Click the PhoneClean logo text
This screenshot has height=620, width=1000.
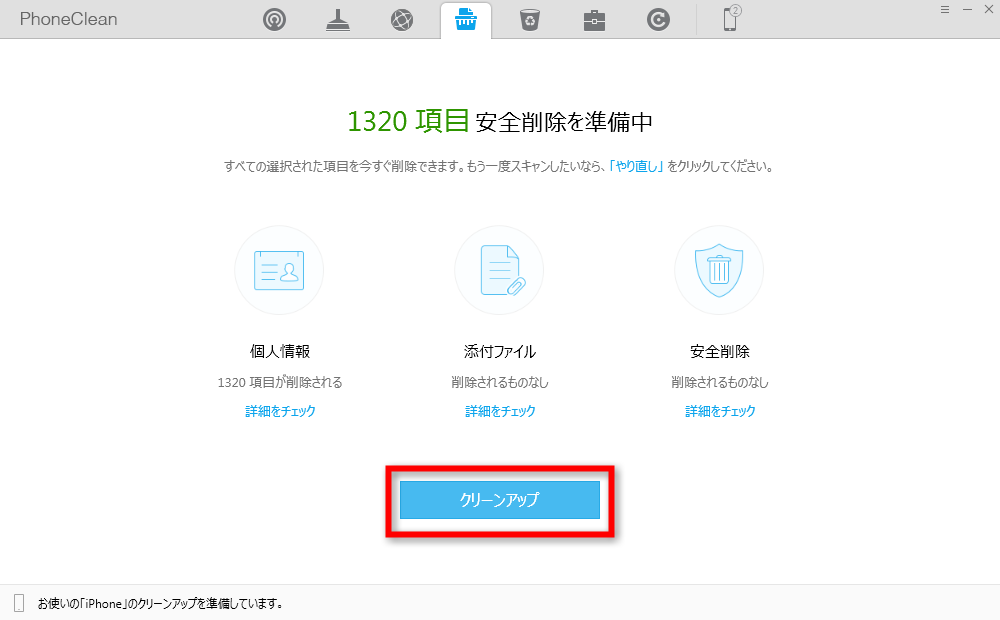pos(68,19)
